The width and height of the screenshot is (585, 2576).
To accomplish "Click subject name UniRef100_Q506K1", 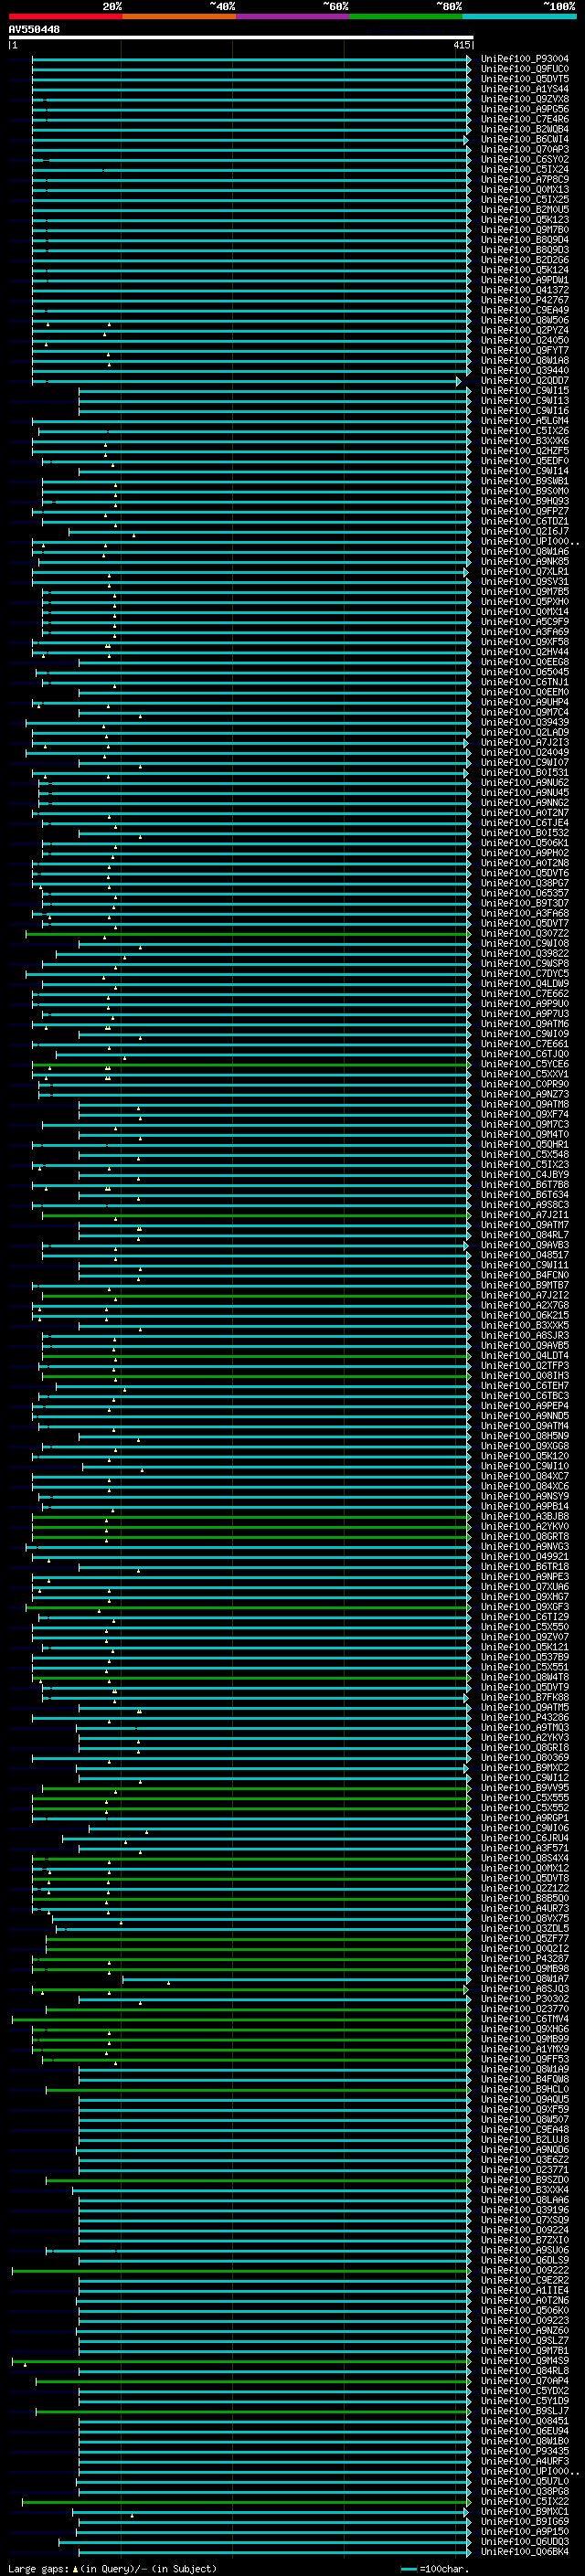I will click(x=525, y=843).
